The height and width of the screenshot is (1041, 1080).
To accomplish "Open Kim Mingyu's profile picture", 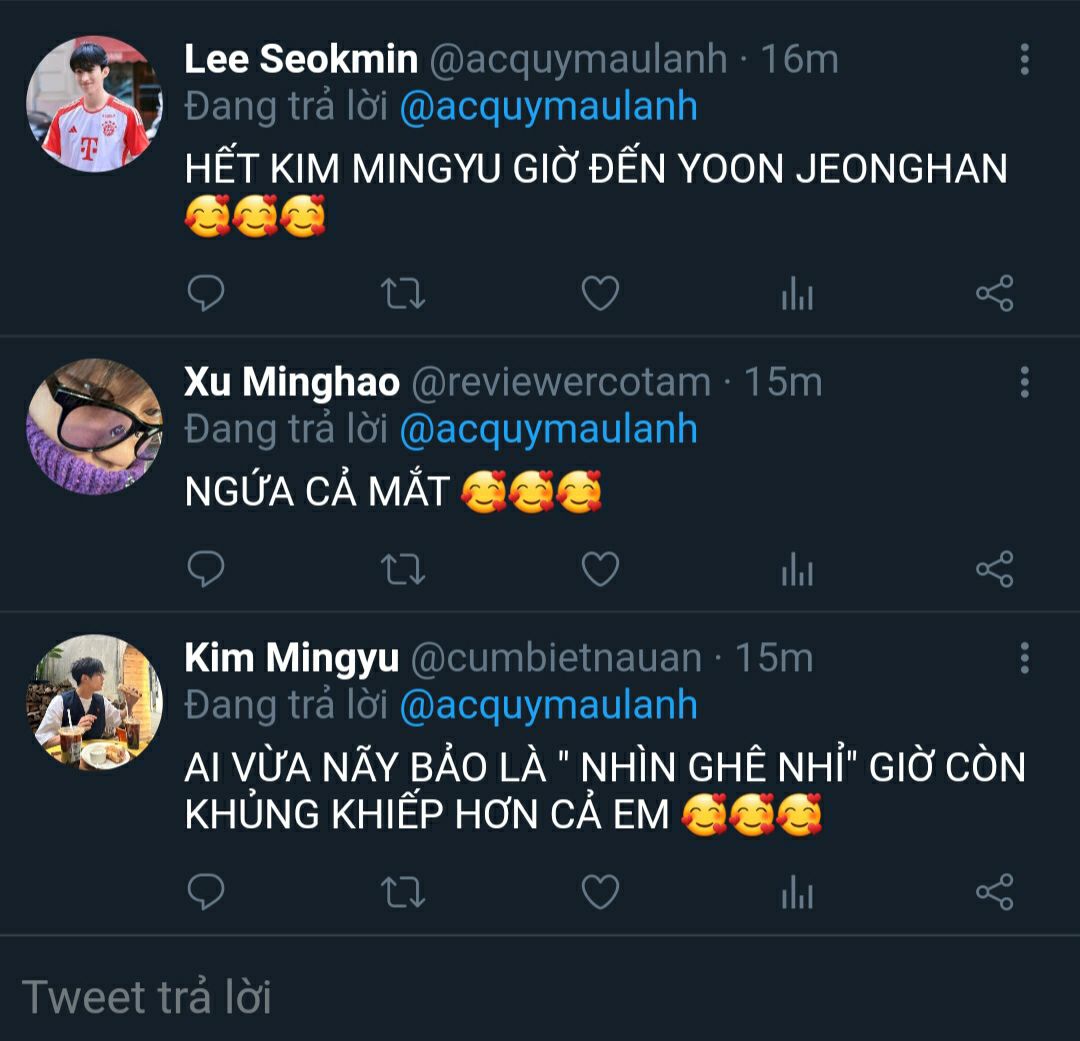I will 94,702.
